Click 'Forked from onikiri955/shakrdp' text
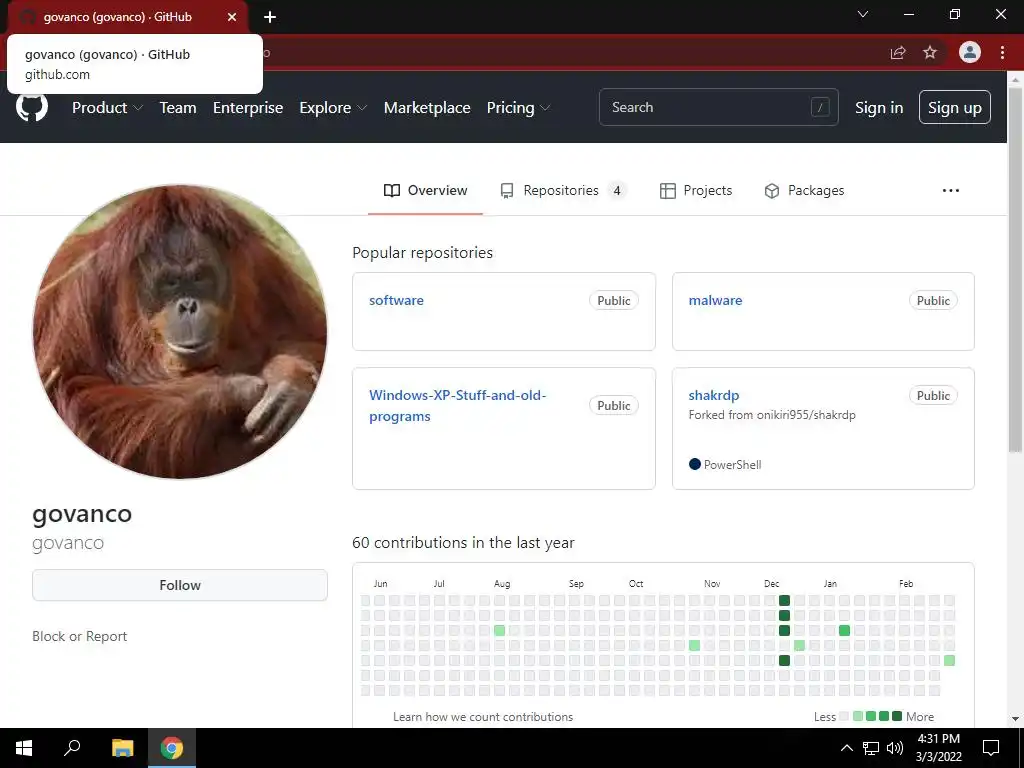1024x768 pixels. (772, 415)
